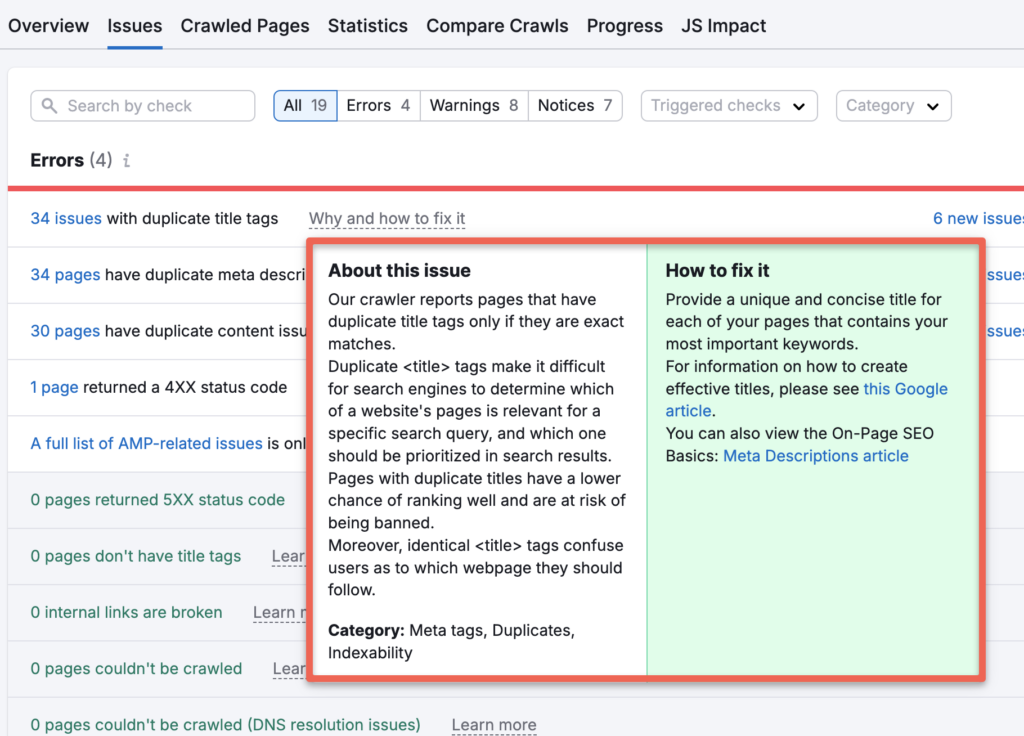The width and height of the screenshot is (1024, 736).
Task: Open the Crawled Pages tab
Action: [x=244, y=26]
